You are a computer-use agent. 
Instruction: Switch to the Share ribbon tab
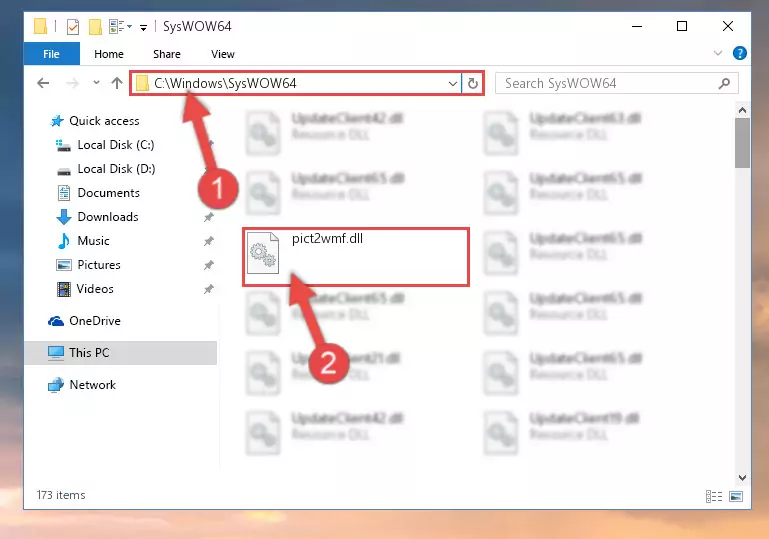[167, 54]
